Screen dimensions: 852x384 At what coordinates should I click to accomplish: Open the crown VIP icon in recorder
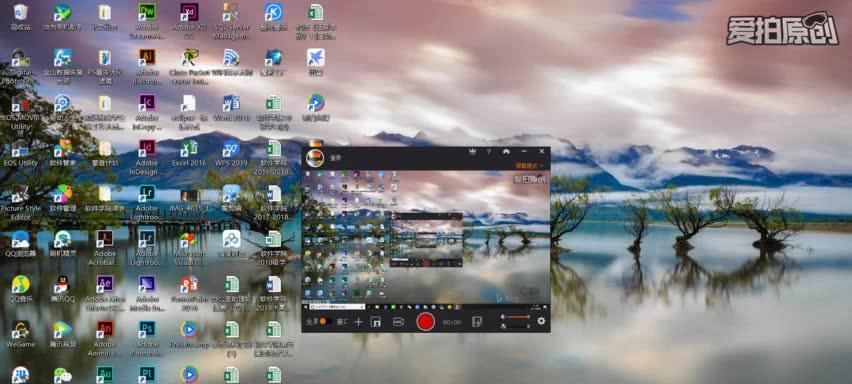pyautogui.click(x=472, y=152)
